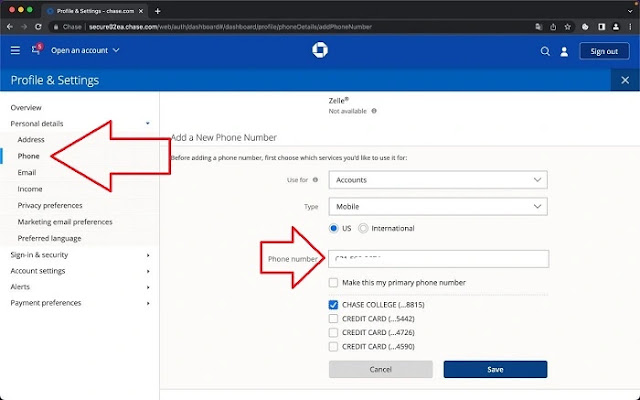Open Preferred language setting

pyautogui.click(x=49, y=238)
